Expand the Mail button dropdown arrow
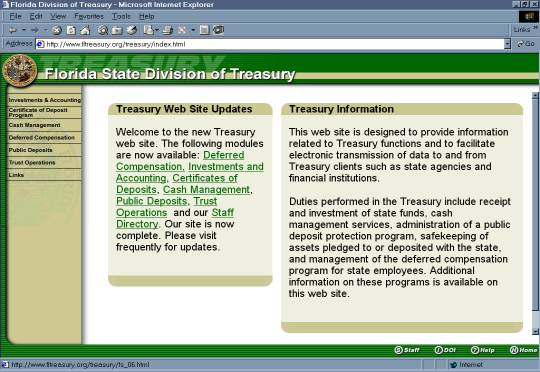The image size is (540, 372). [157, 30]
